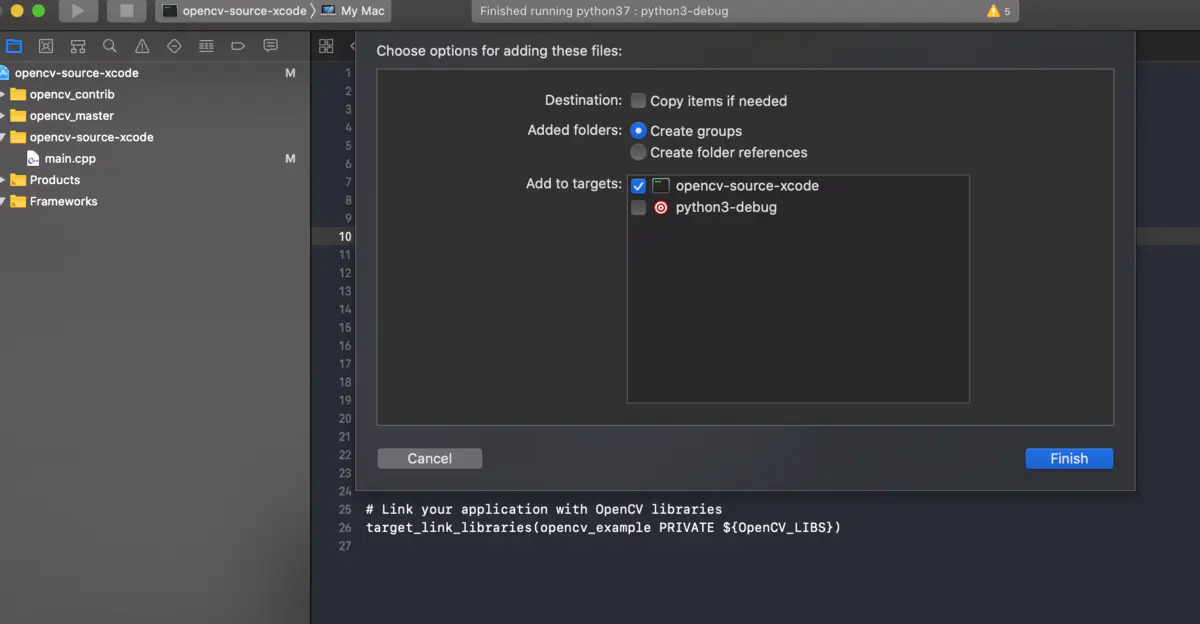Click the Debug navigator icon

point(206,45)
